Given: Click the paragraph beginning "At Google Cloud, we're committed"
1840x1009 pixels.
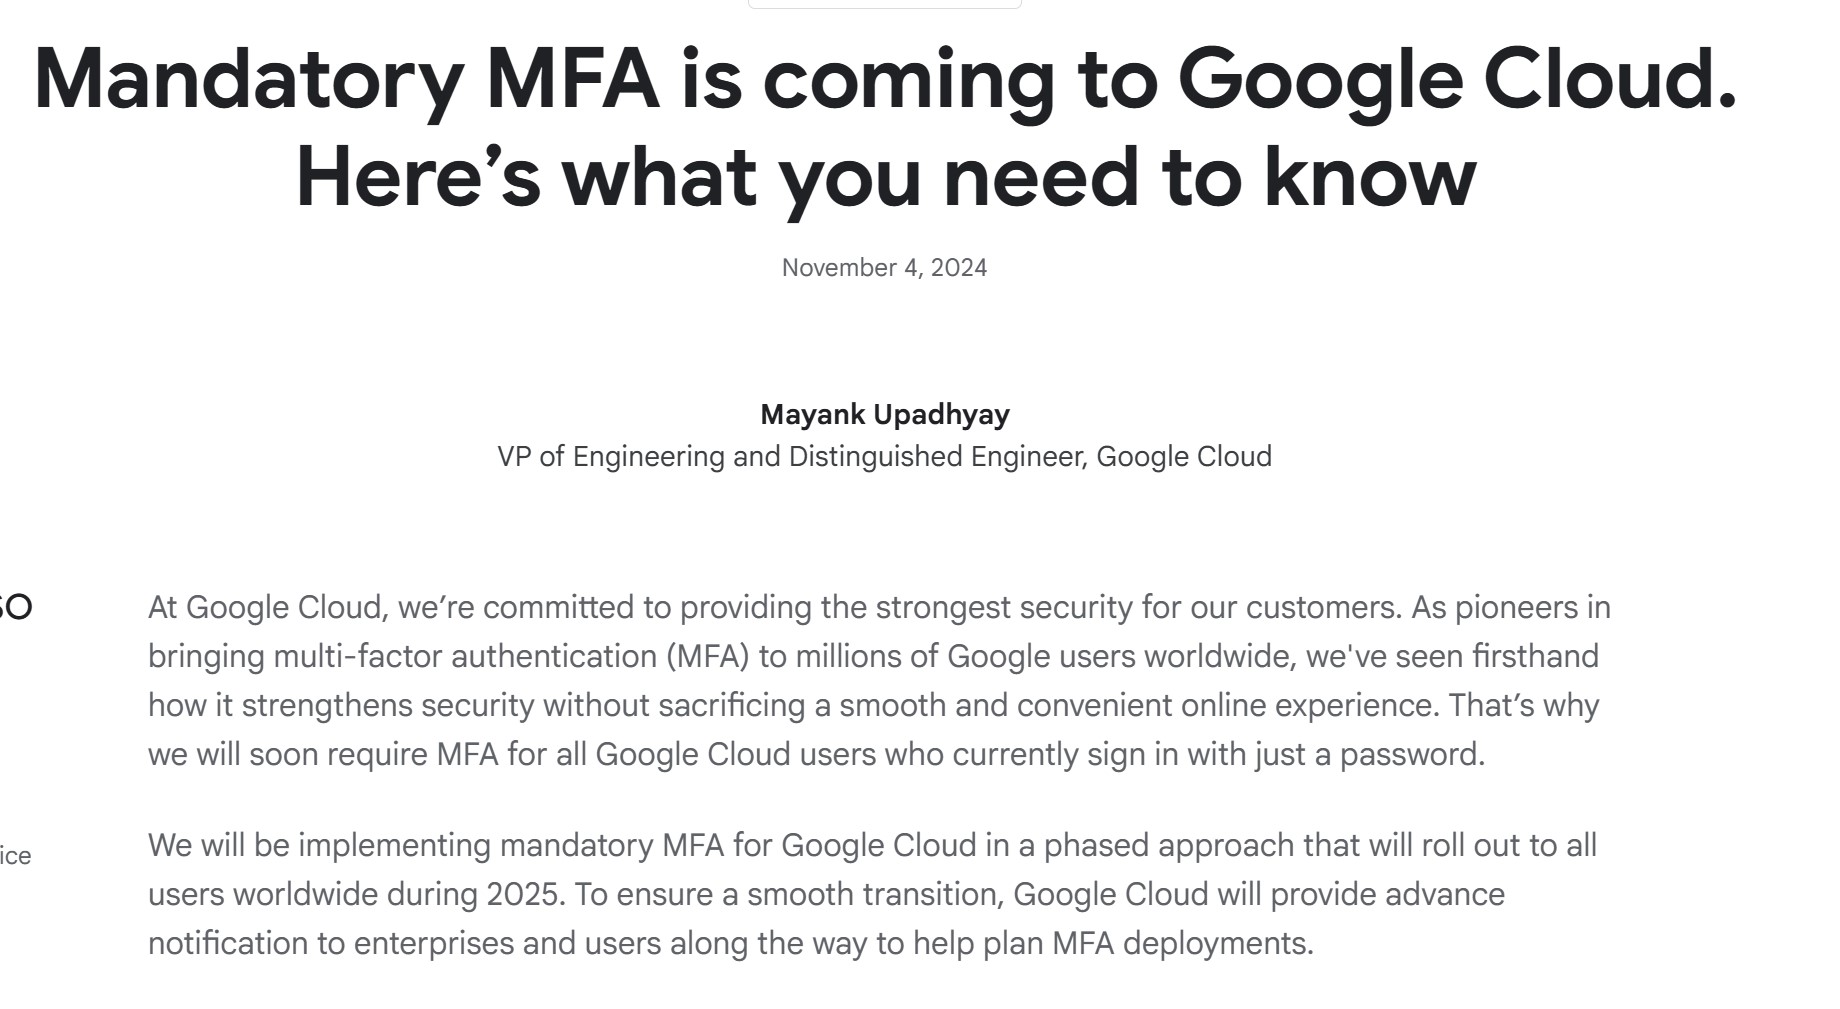Looking at the screenshot, I should [x=880, y=680].
